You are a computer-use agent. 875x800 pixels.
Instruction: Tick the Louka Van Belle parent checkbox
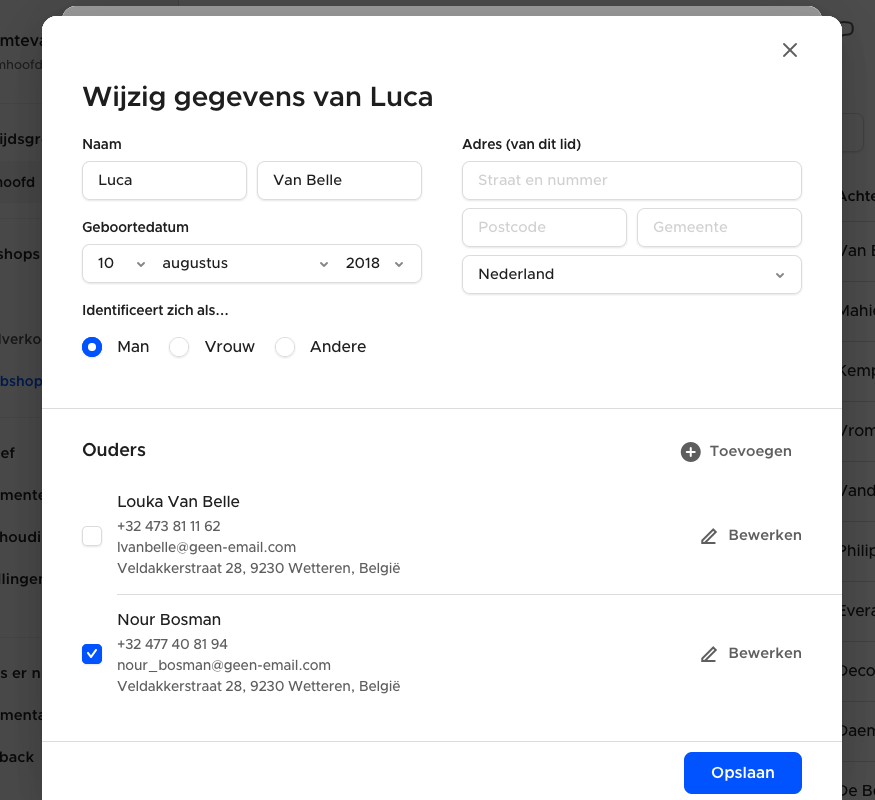[92, 536]
